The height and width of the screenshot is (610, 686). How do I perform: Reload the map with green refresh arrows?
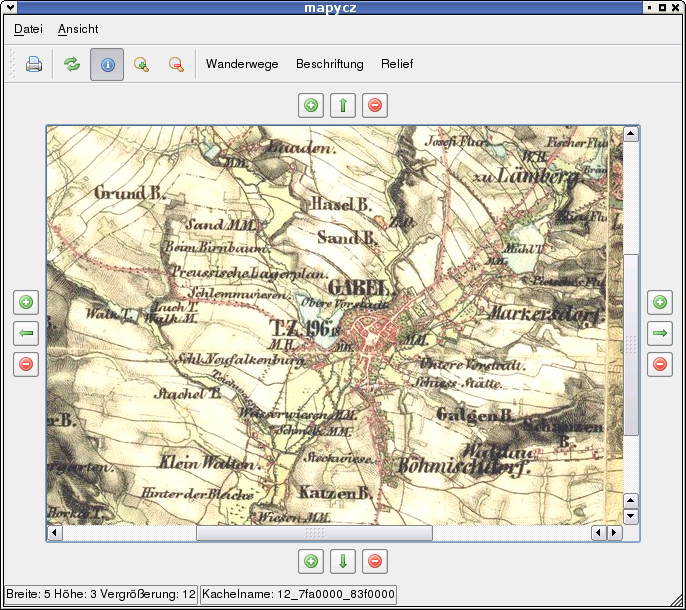coord(72,64)
